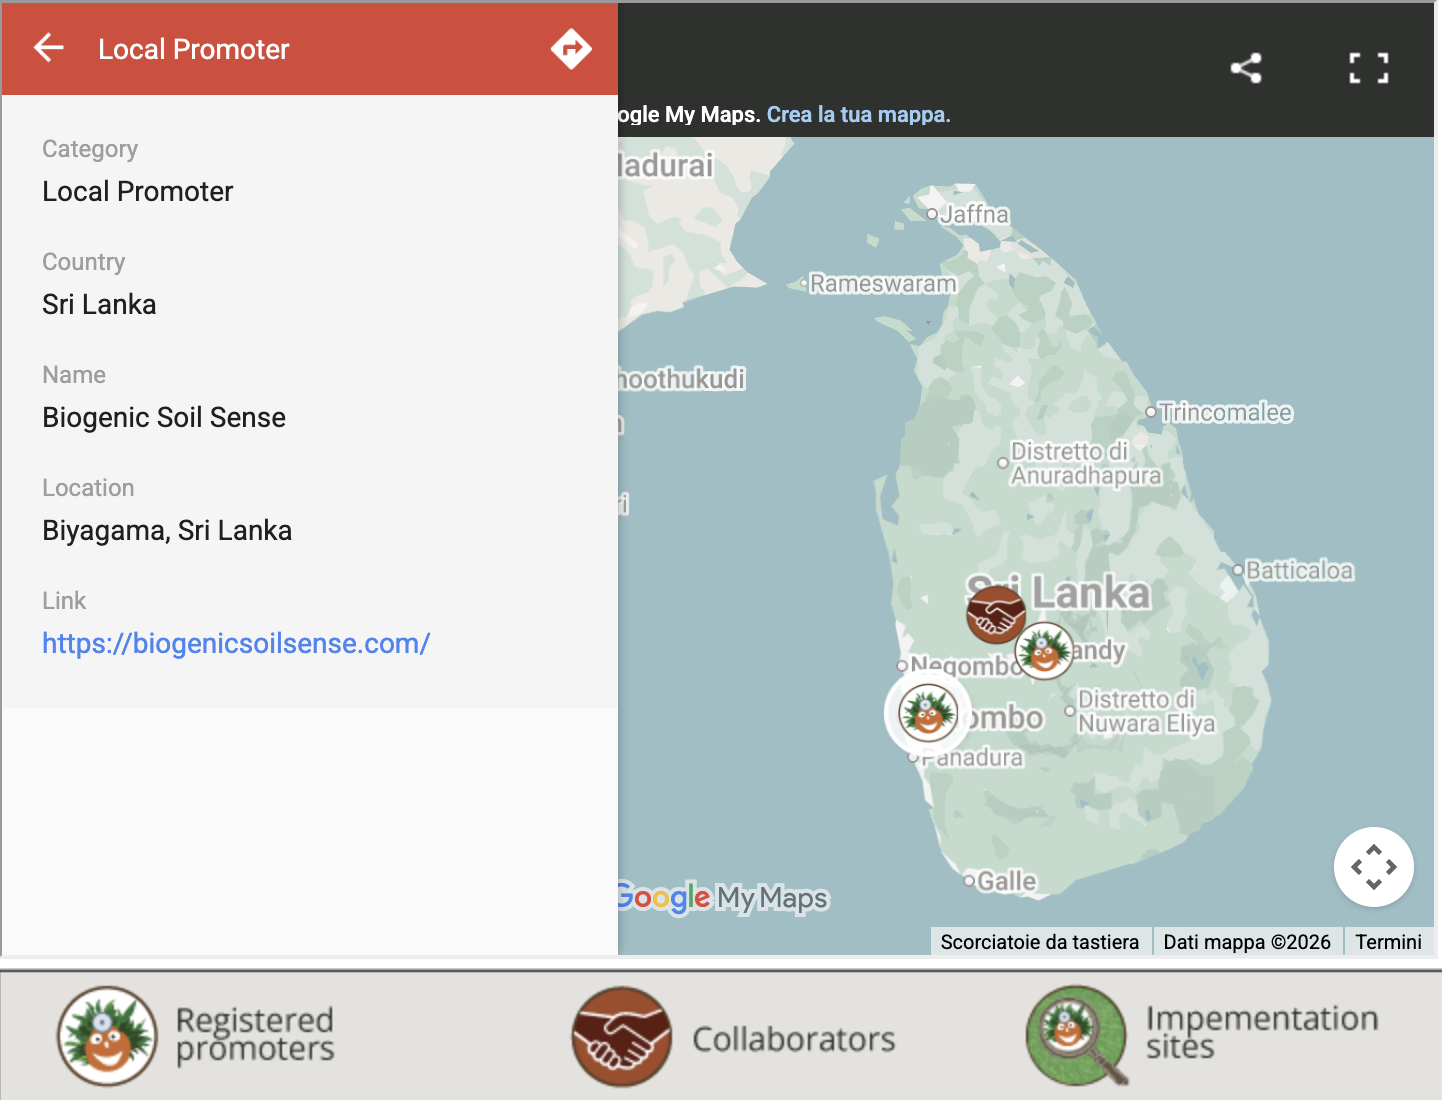Click the handshake collaborator marker on map
The width and height of the screenshot is (1442, 1102).
coord(995,614)
